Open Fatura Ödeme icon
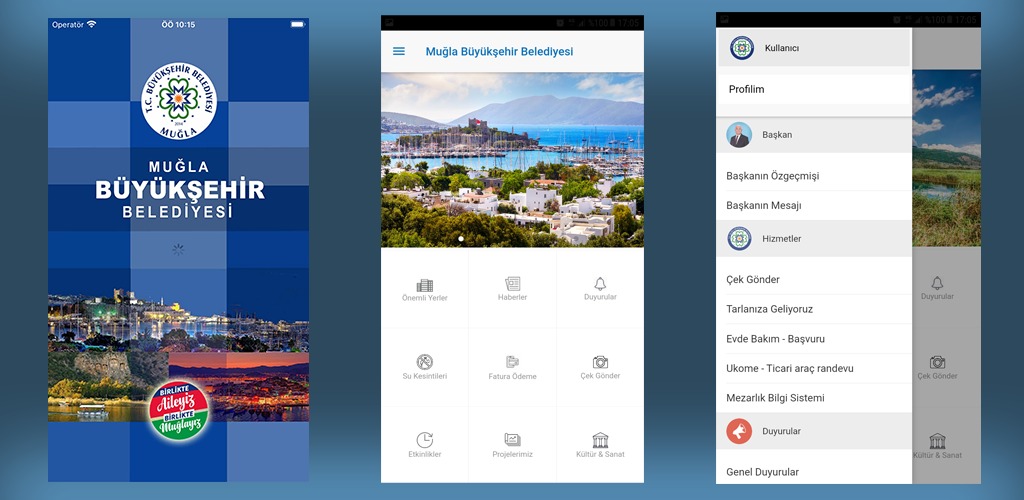The image size is (1024, 500). point(513,362)
